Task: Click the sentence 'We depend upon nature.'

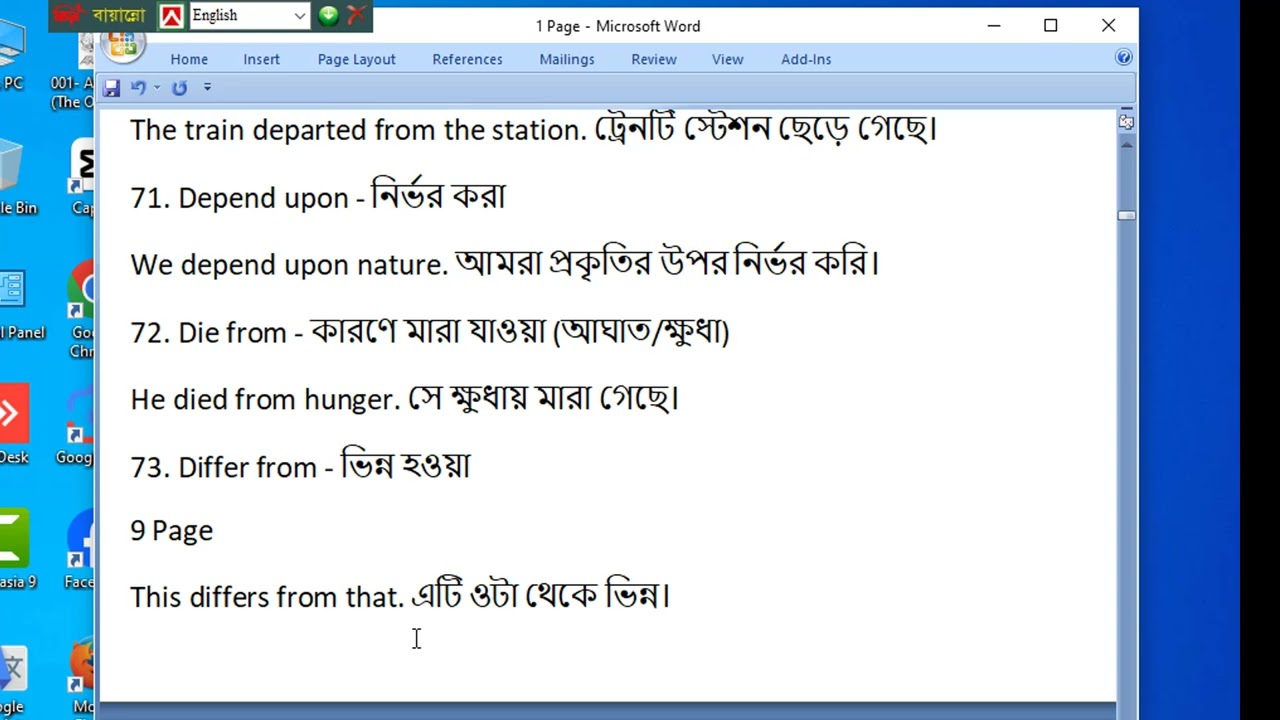Action: pyautogui.click(x=289, y=265)
